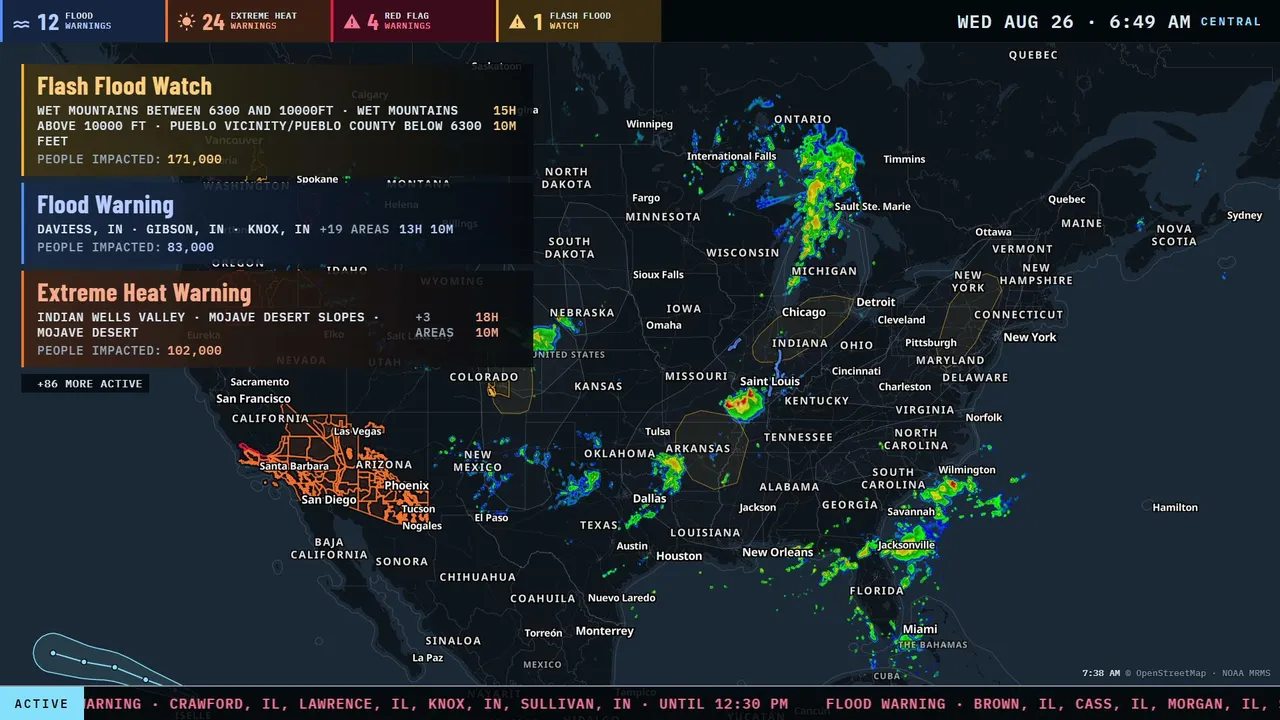Click the Sault Ste. Marie label
Screen dimensions: 1280x720
[x=873, y=206]
